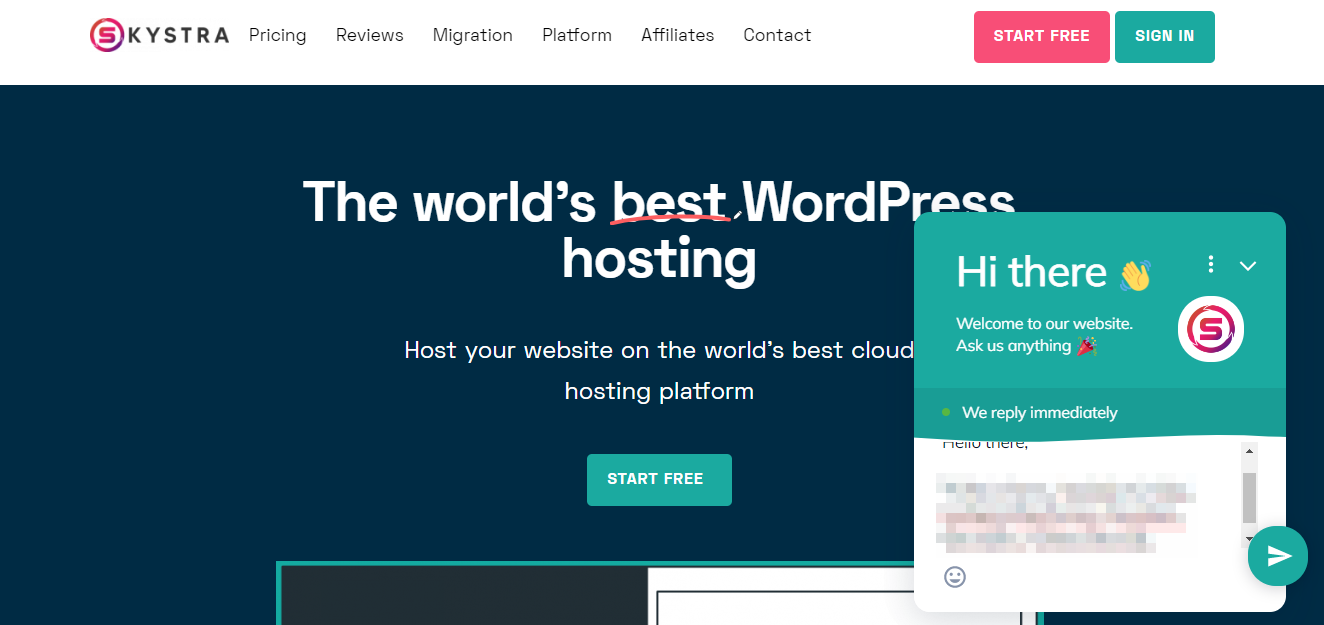Click the chat scrollbar up arrow
This screenshot has width=1324, height=625.
(x=1249, y=451)
